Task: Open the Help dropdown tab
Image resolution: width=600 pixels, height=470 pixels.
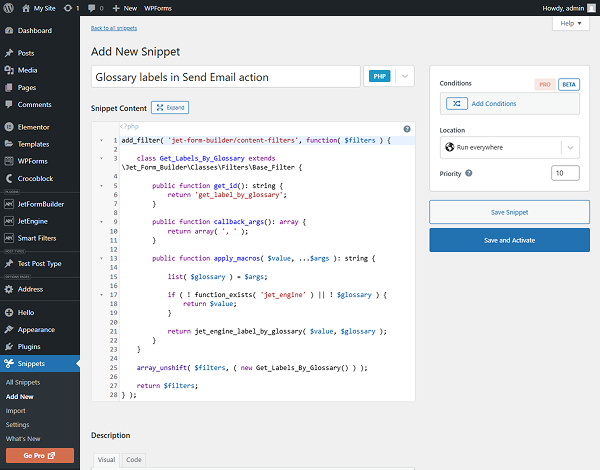Action: click(x=571, y=23)
